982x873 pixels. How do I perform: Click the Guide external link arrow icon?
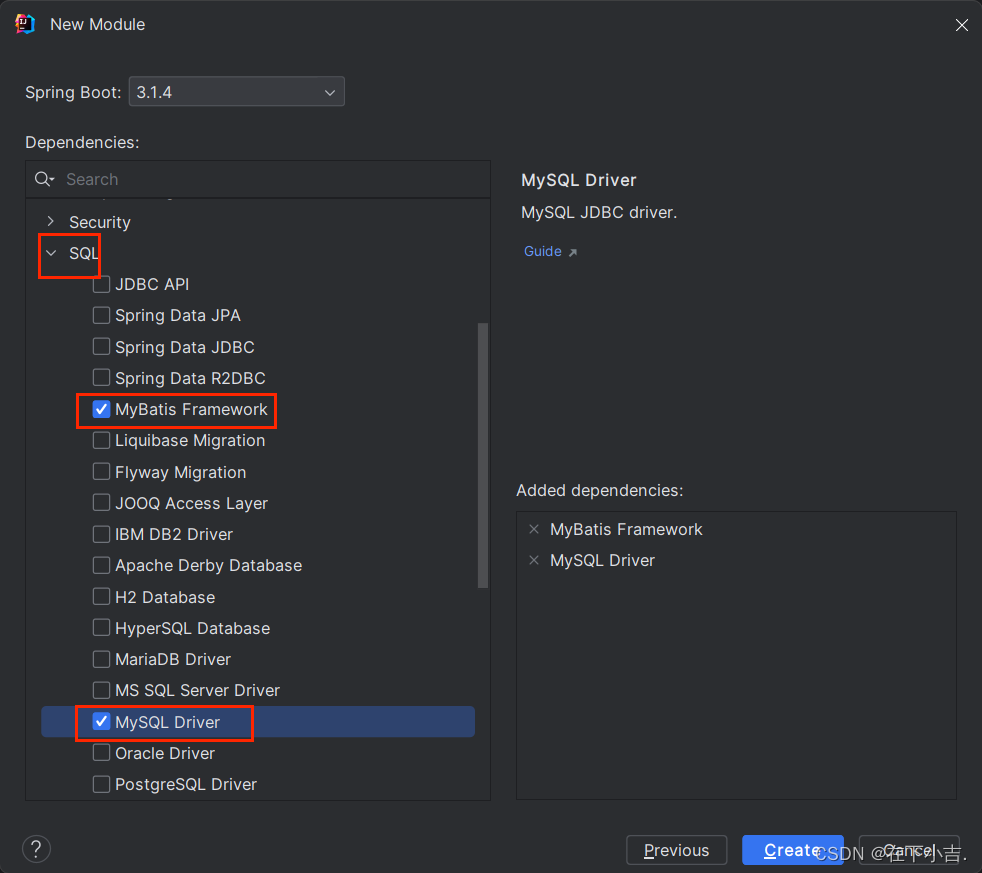click(x=572, y=252)
